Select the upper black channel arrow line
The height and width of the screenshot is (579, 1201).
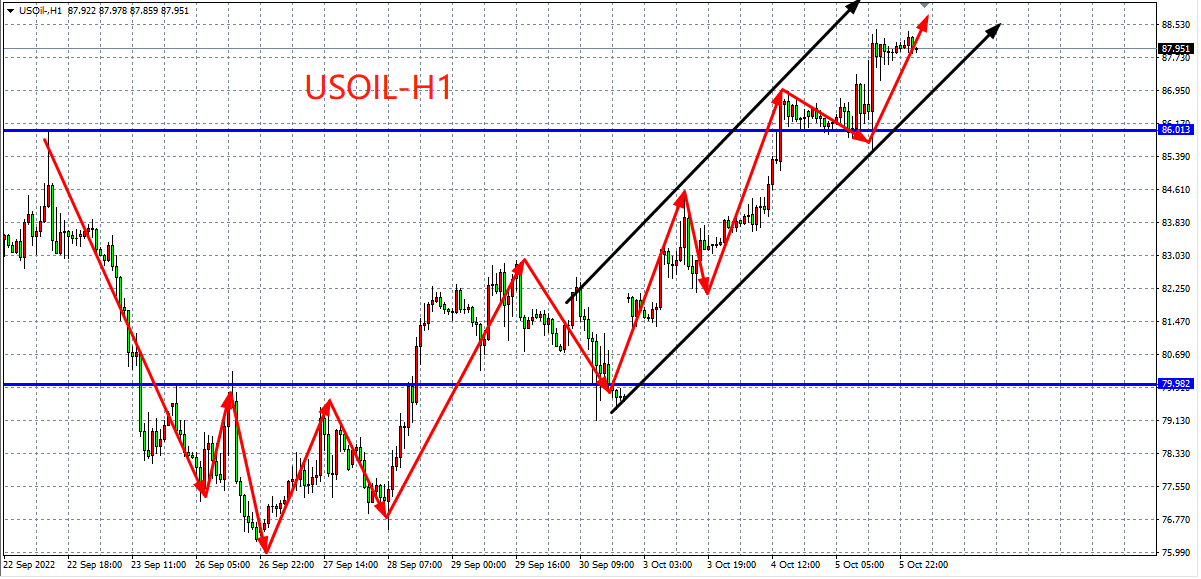coord(710,150)
